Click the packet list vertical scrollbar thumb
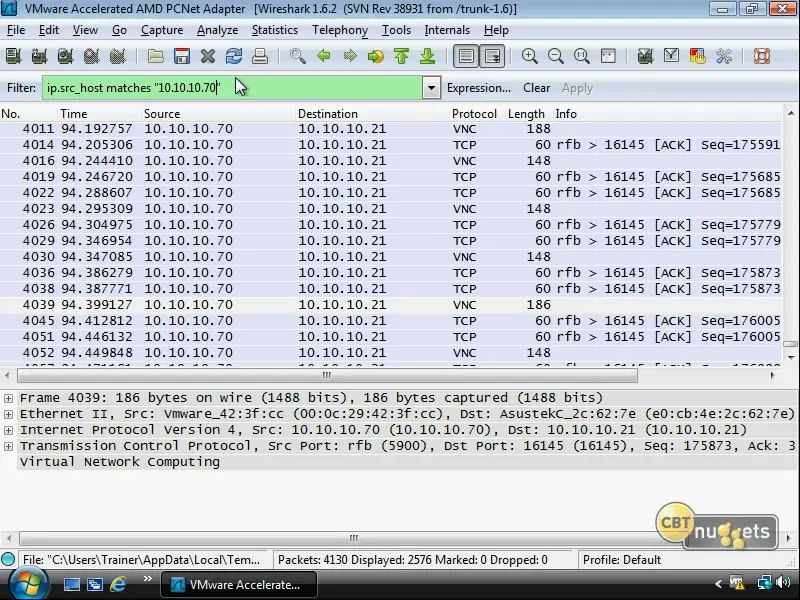Image resolution: width=800 pixels, height=600 pixels. point(790,344)
